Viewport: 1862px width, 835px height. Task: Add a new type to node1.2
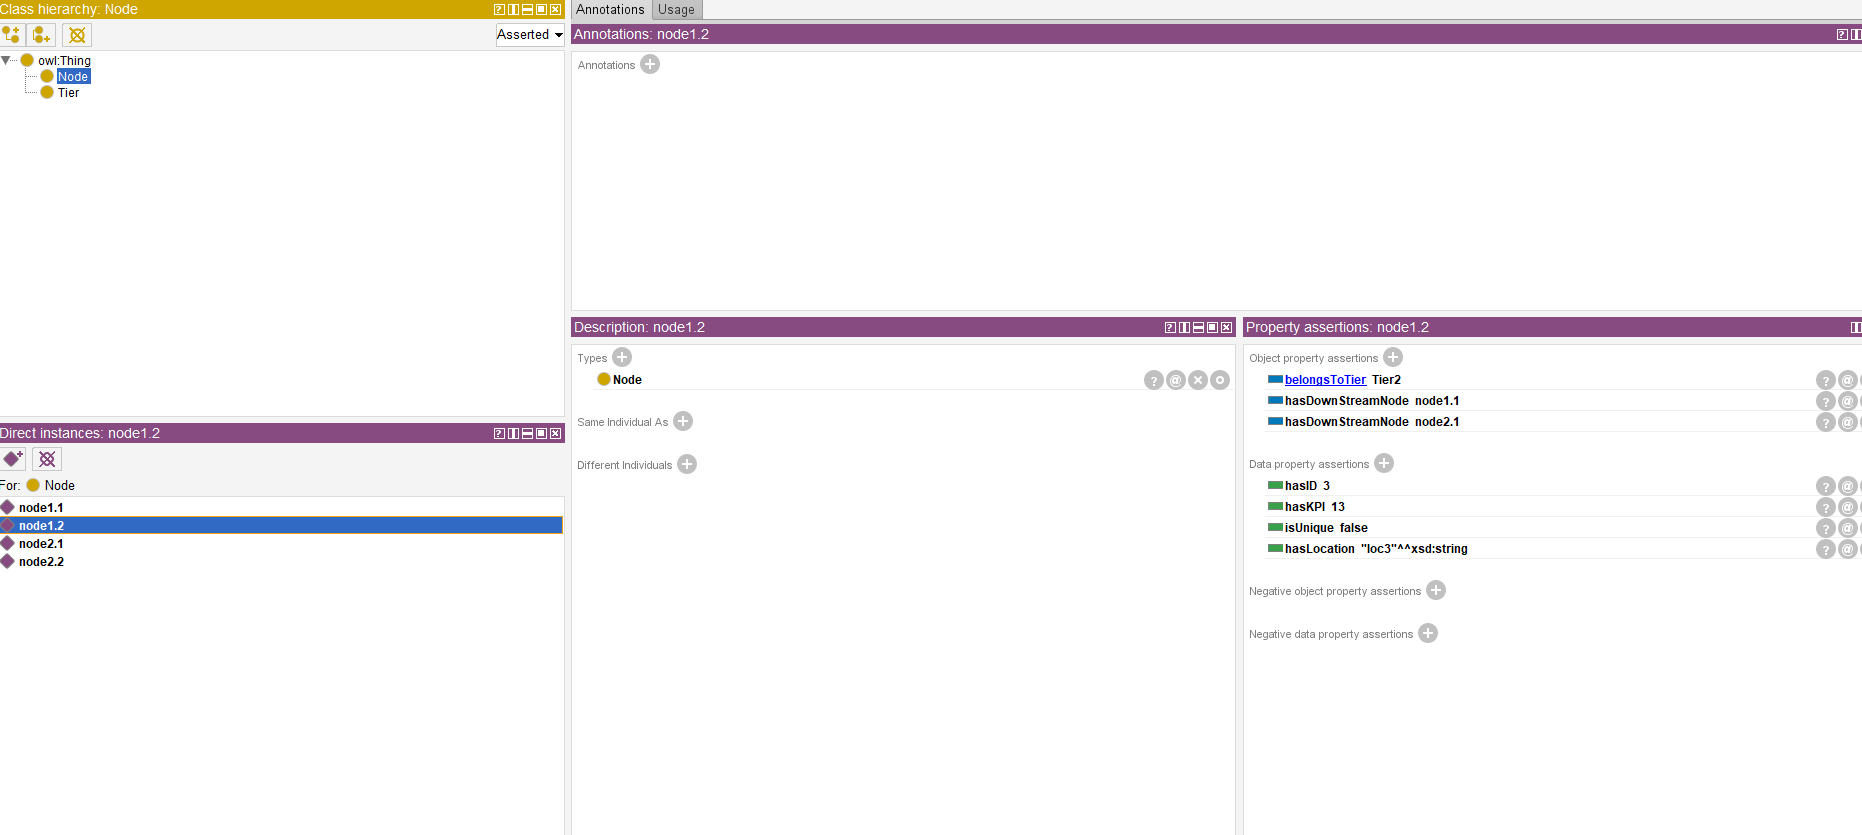coord(622,358)
